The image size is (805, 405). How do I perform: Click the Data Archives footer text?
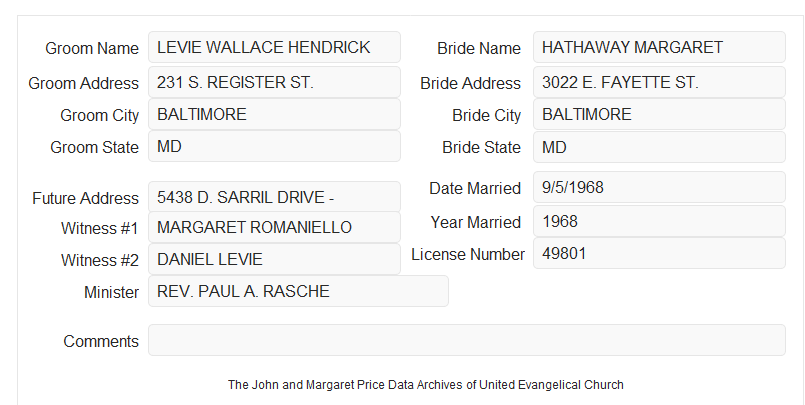click(426, 384)
